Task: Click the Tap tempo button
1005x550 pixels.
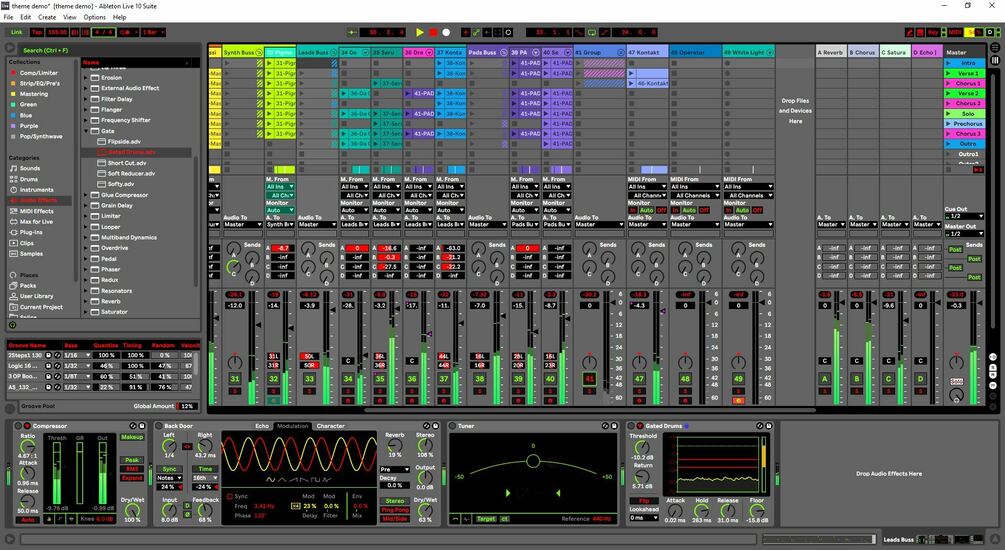Action: click(37, 32)
